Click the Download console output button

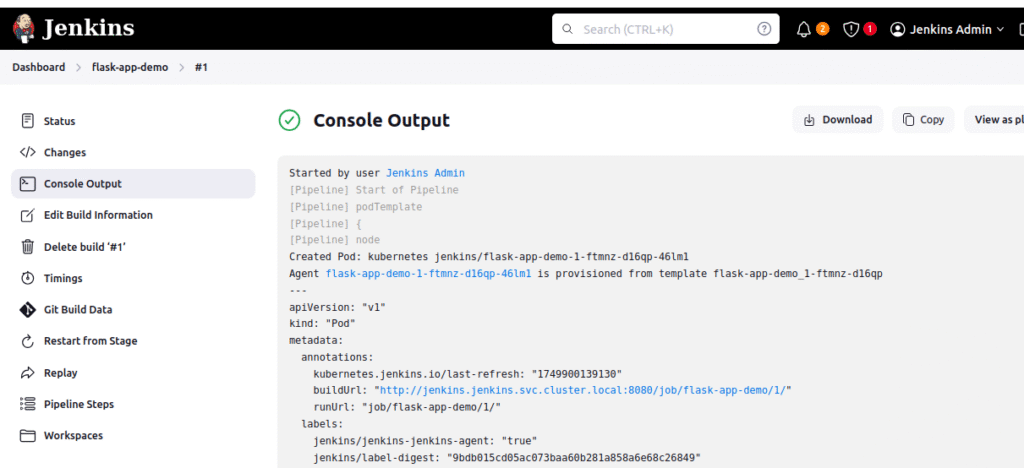click(838, 119)
